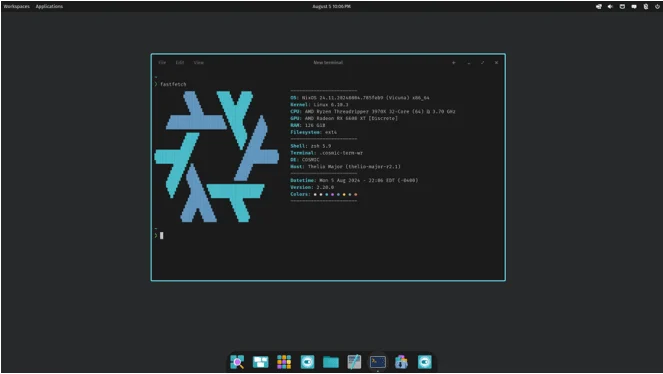Click the 'OS: NixOS 24.11' line
The height and width of the screenshot is (374, 663).
coord(360,98)
